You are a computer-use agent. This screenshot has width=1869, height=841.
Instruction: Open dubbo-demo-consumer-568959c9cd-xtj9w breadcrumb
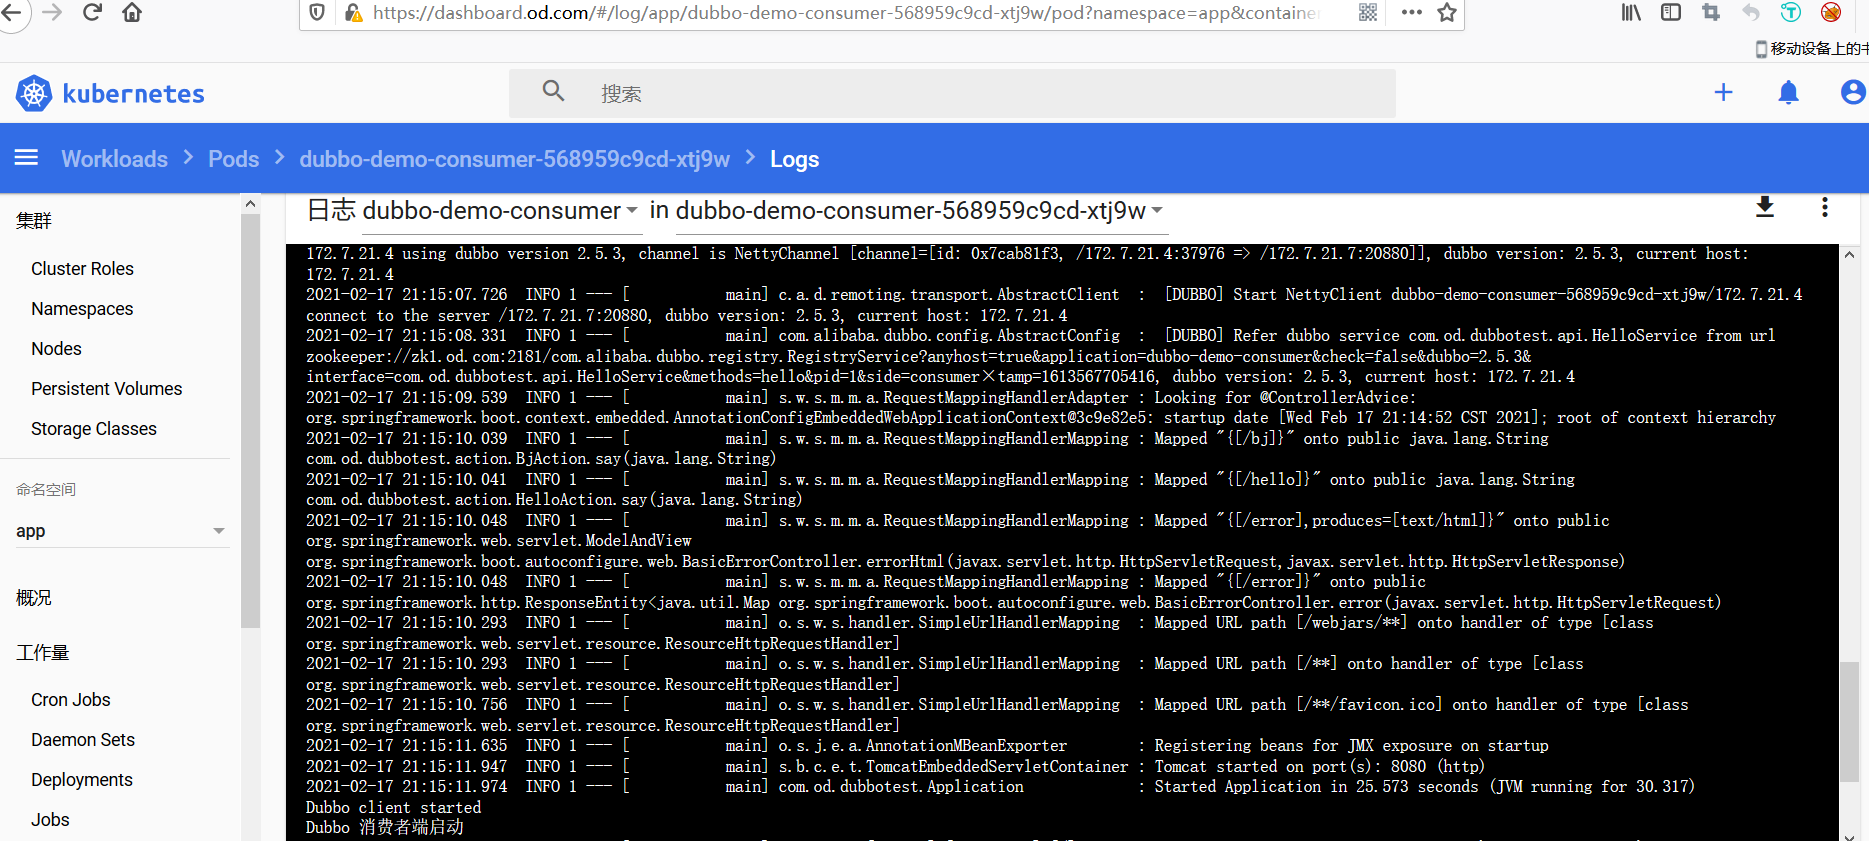pos(515,159)
